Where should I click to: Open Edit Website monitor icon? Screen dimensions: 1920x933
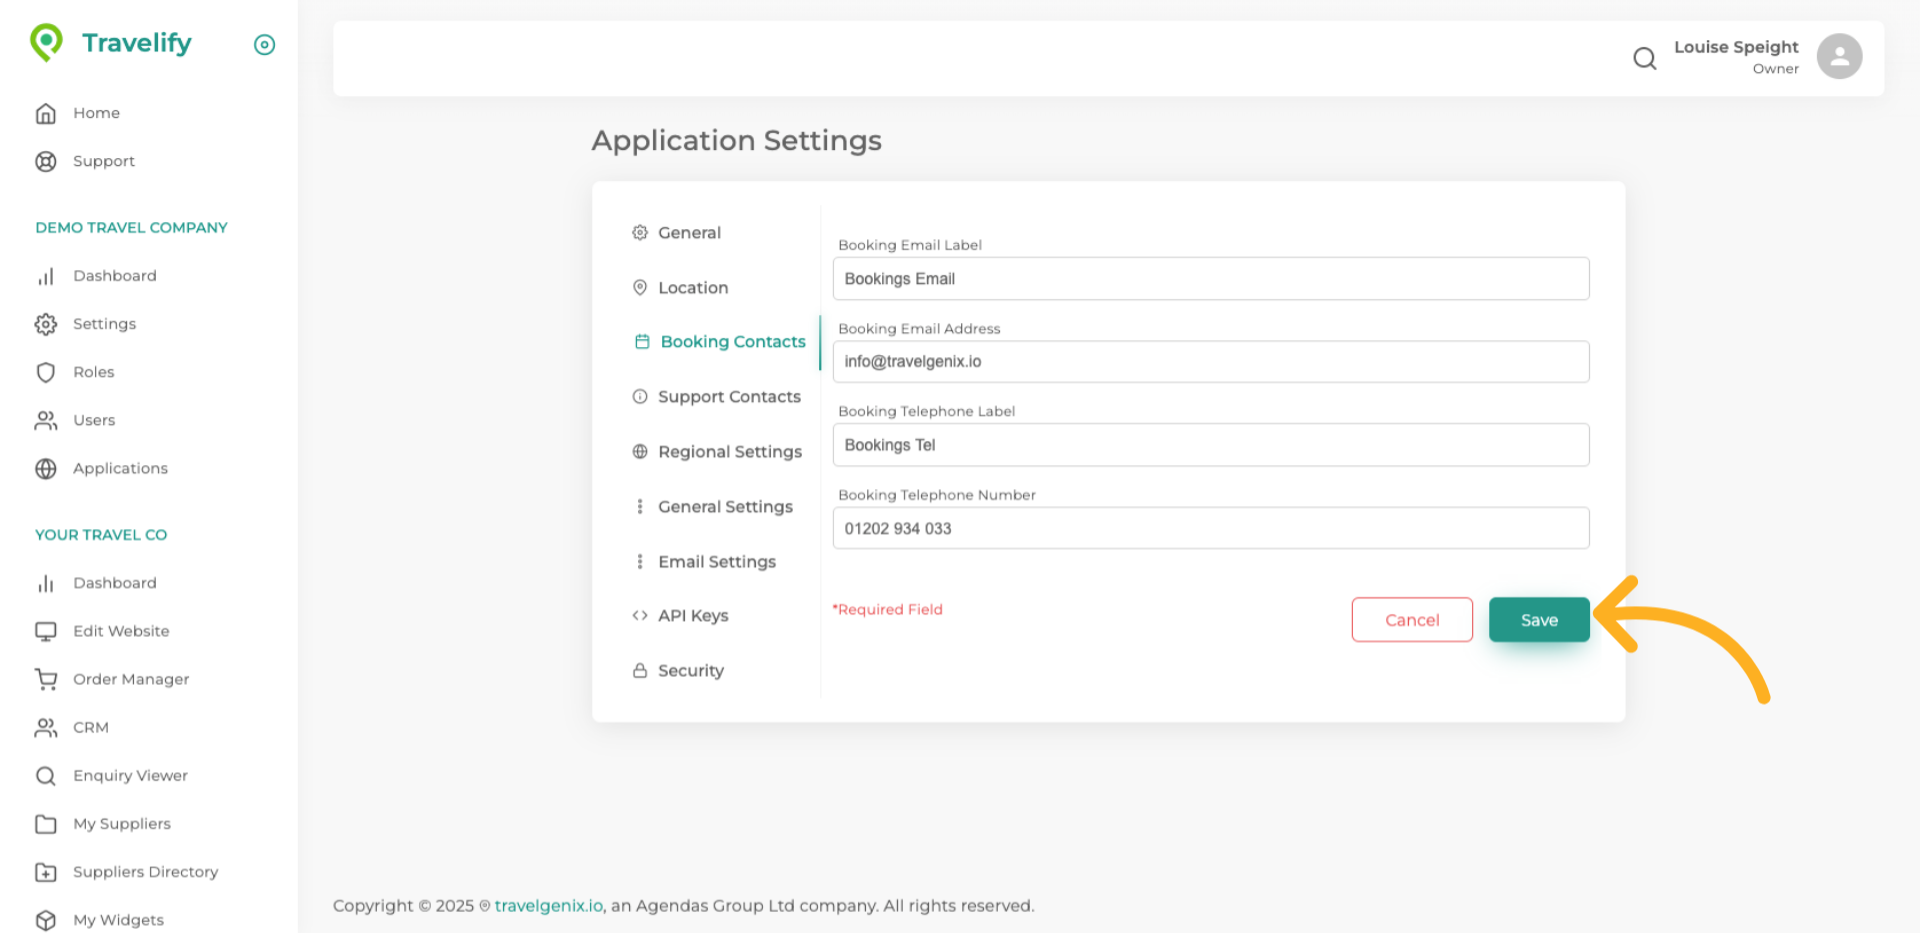pyautogui.click(x=46, y=631)
